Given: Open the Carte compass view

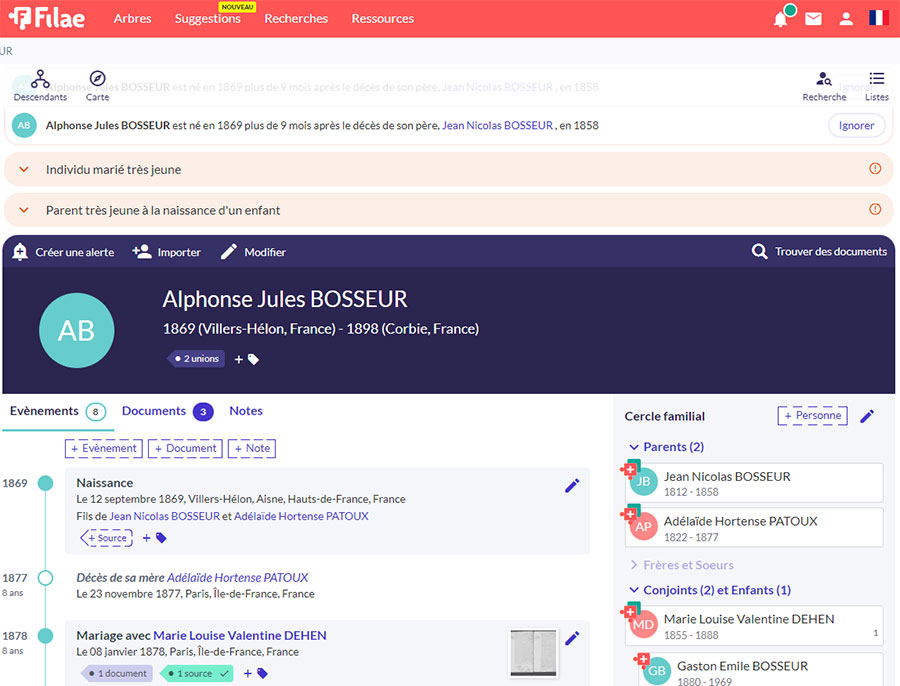Looking at the screenshot, I should 97,85.
